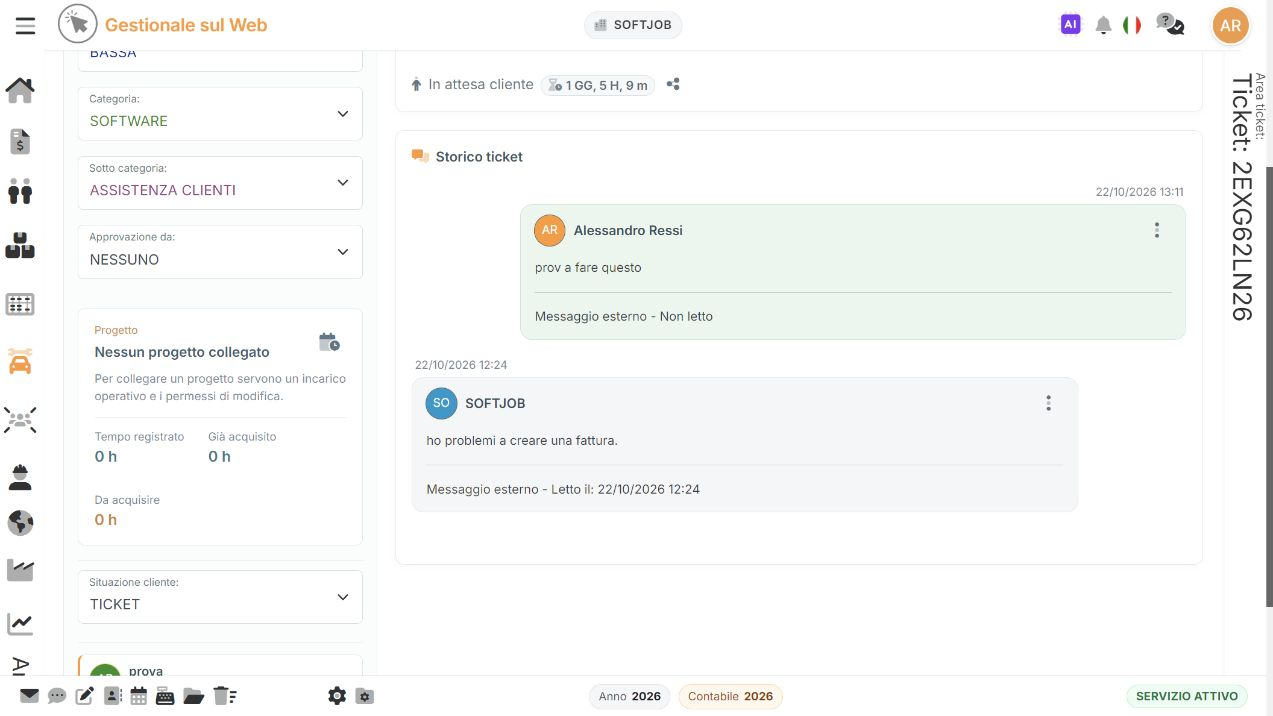The height and width of the screenshot is (716, 1273).
Task: Open settings with the gear icon
Action: 337,696
